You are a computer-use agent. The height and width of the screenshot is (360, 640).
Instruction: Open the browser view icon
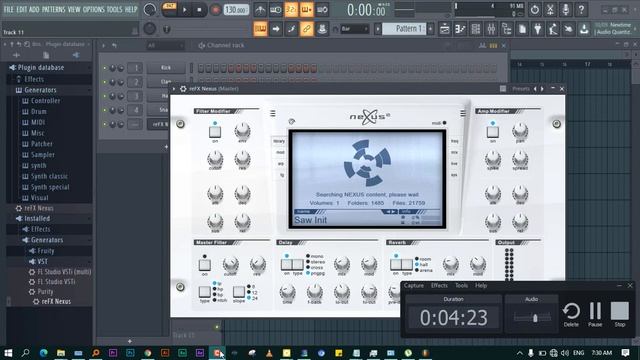point(507,29)
